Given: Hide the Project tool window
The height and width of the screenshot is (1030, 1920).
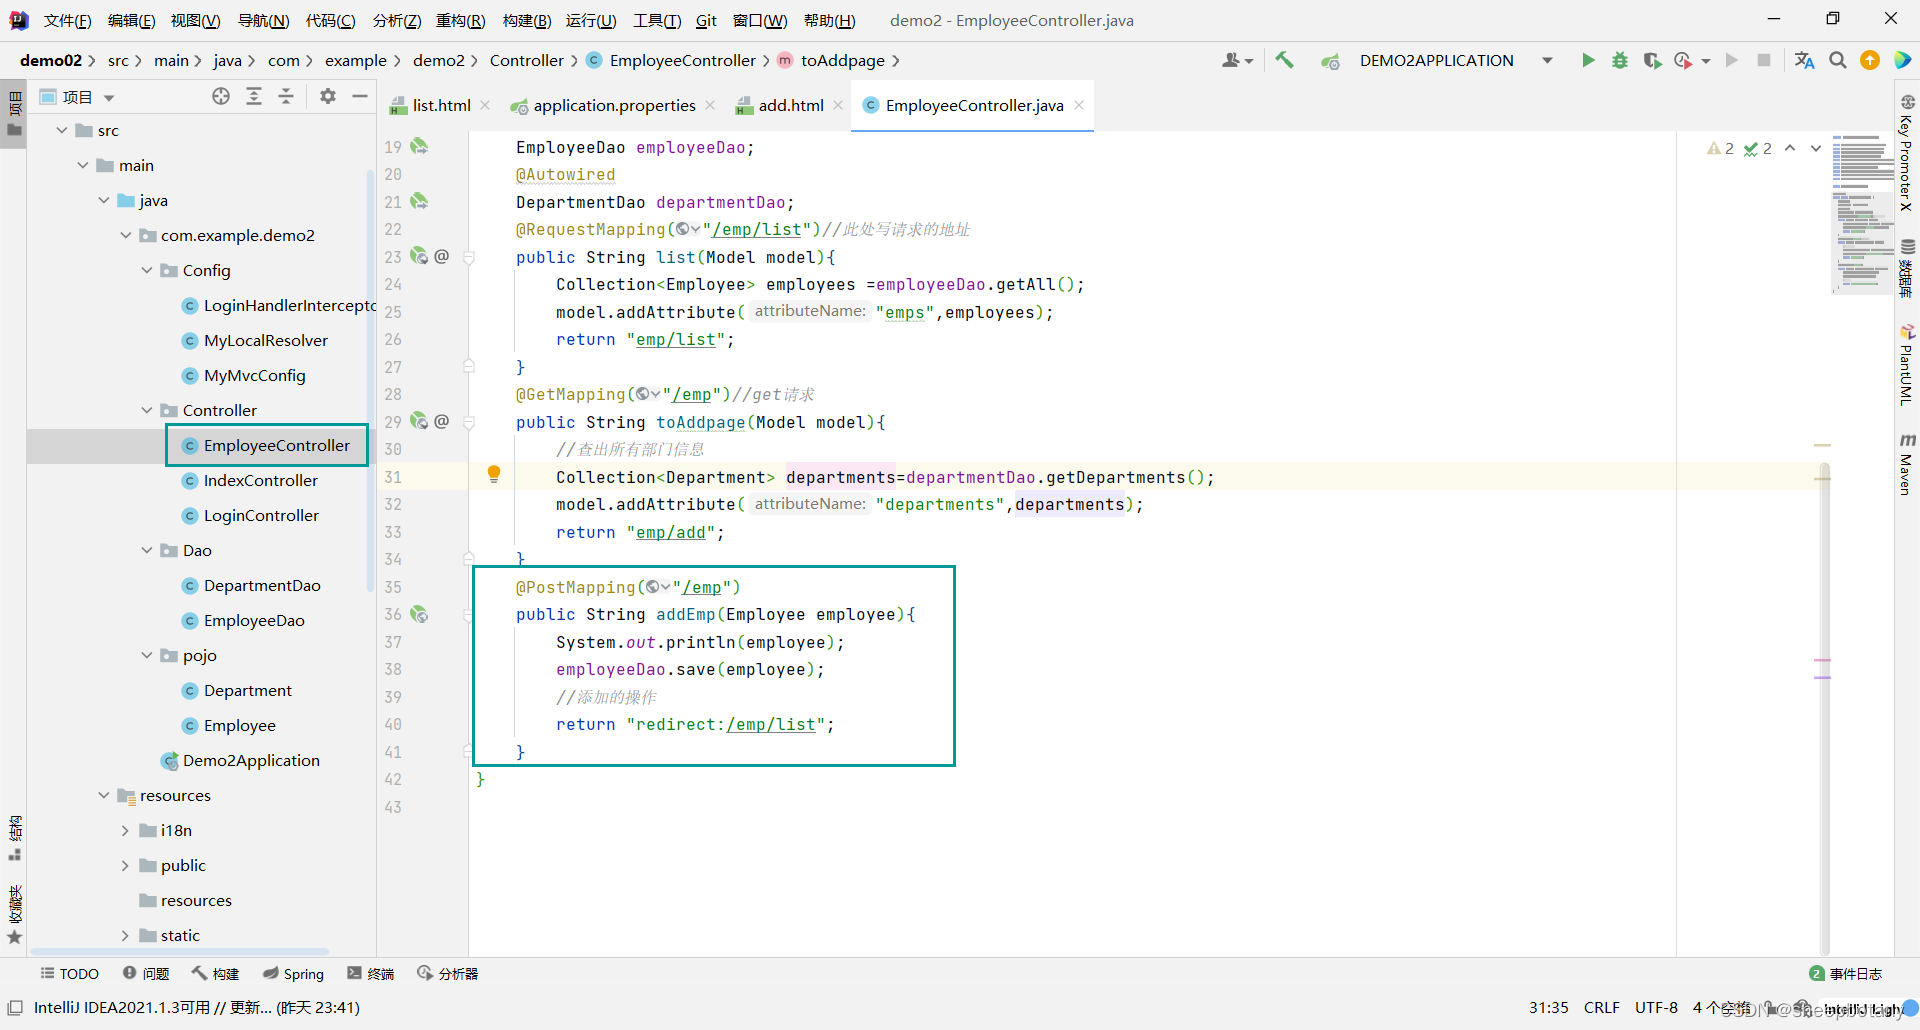Looking at the screenshot, I should [360, 96].
